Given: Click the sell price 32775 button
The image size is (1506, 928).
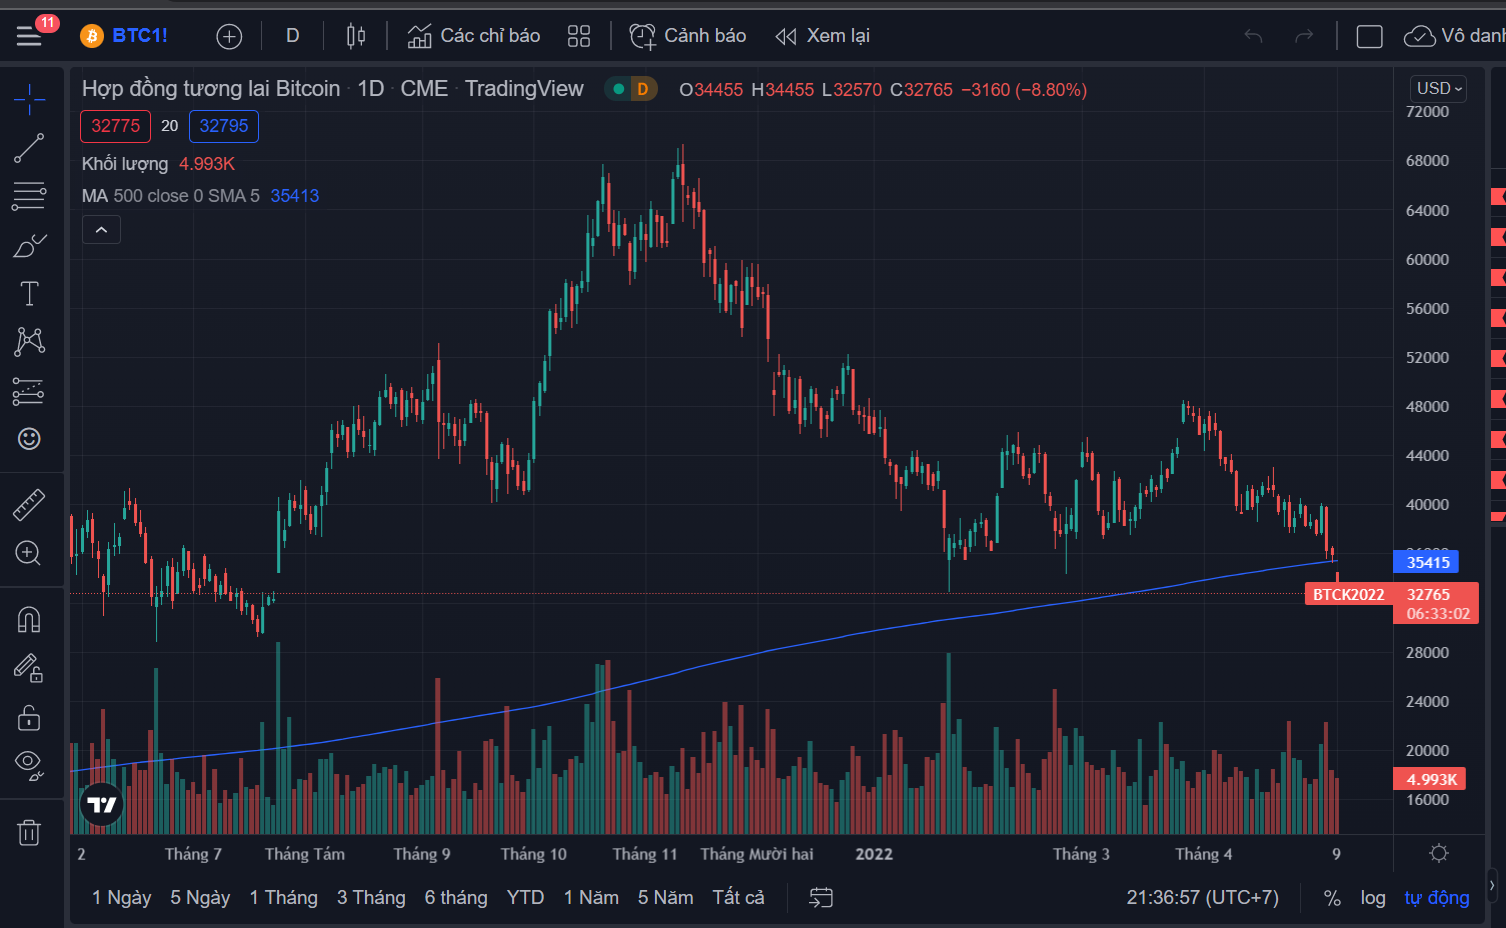Looking at the screenshot, I should coord(116,126).
